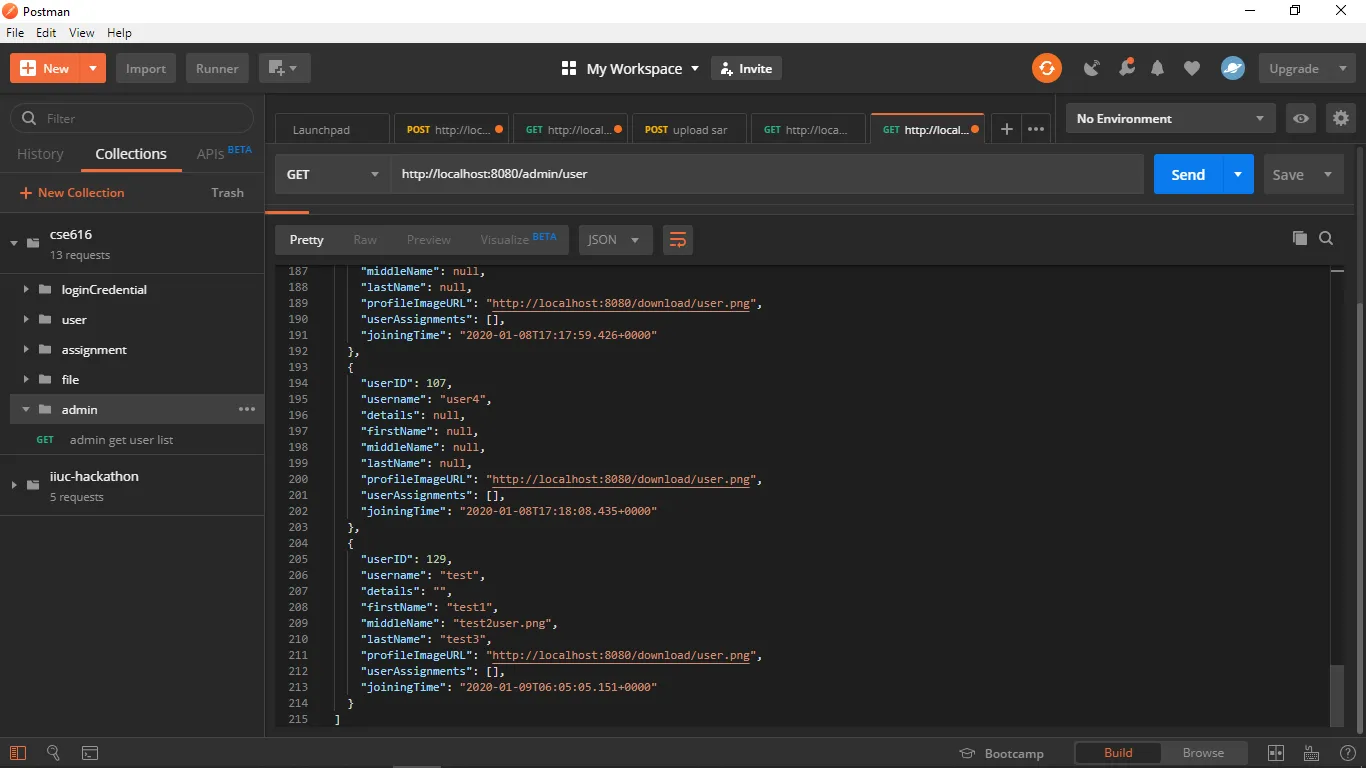Screen dimensions: 1366x768
Task: Copy response with the copy icon
Action: coord(1299,238)
